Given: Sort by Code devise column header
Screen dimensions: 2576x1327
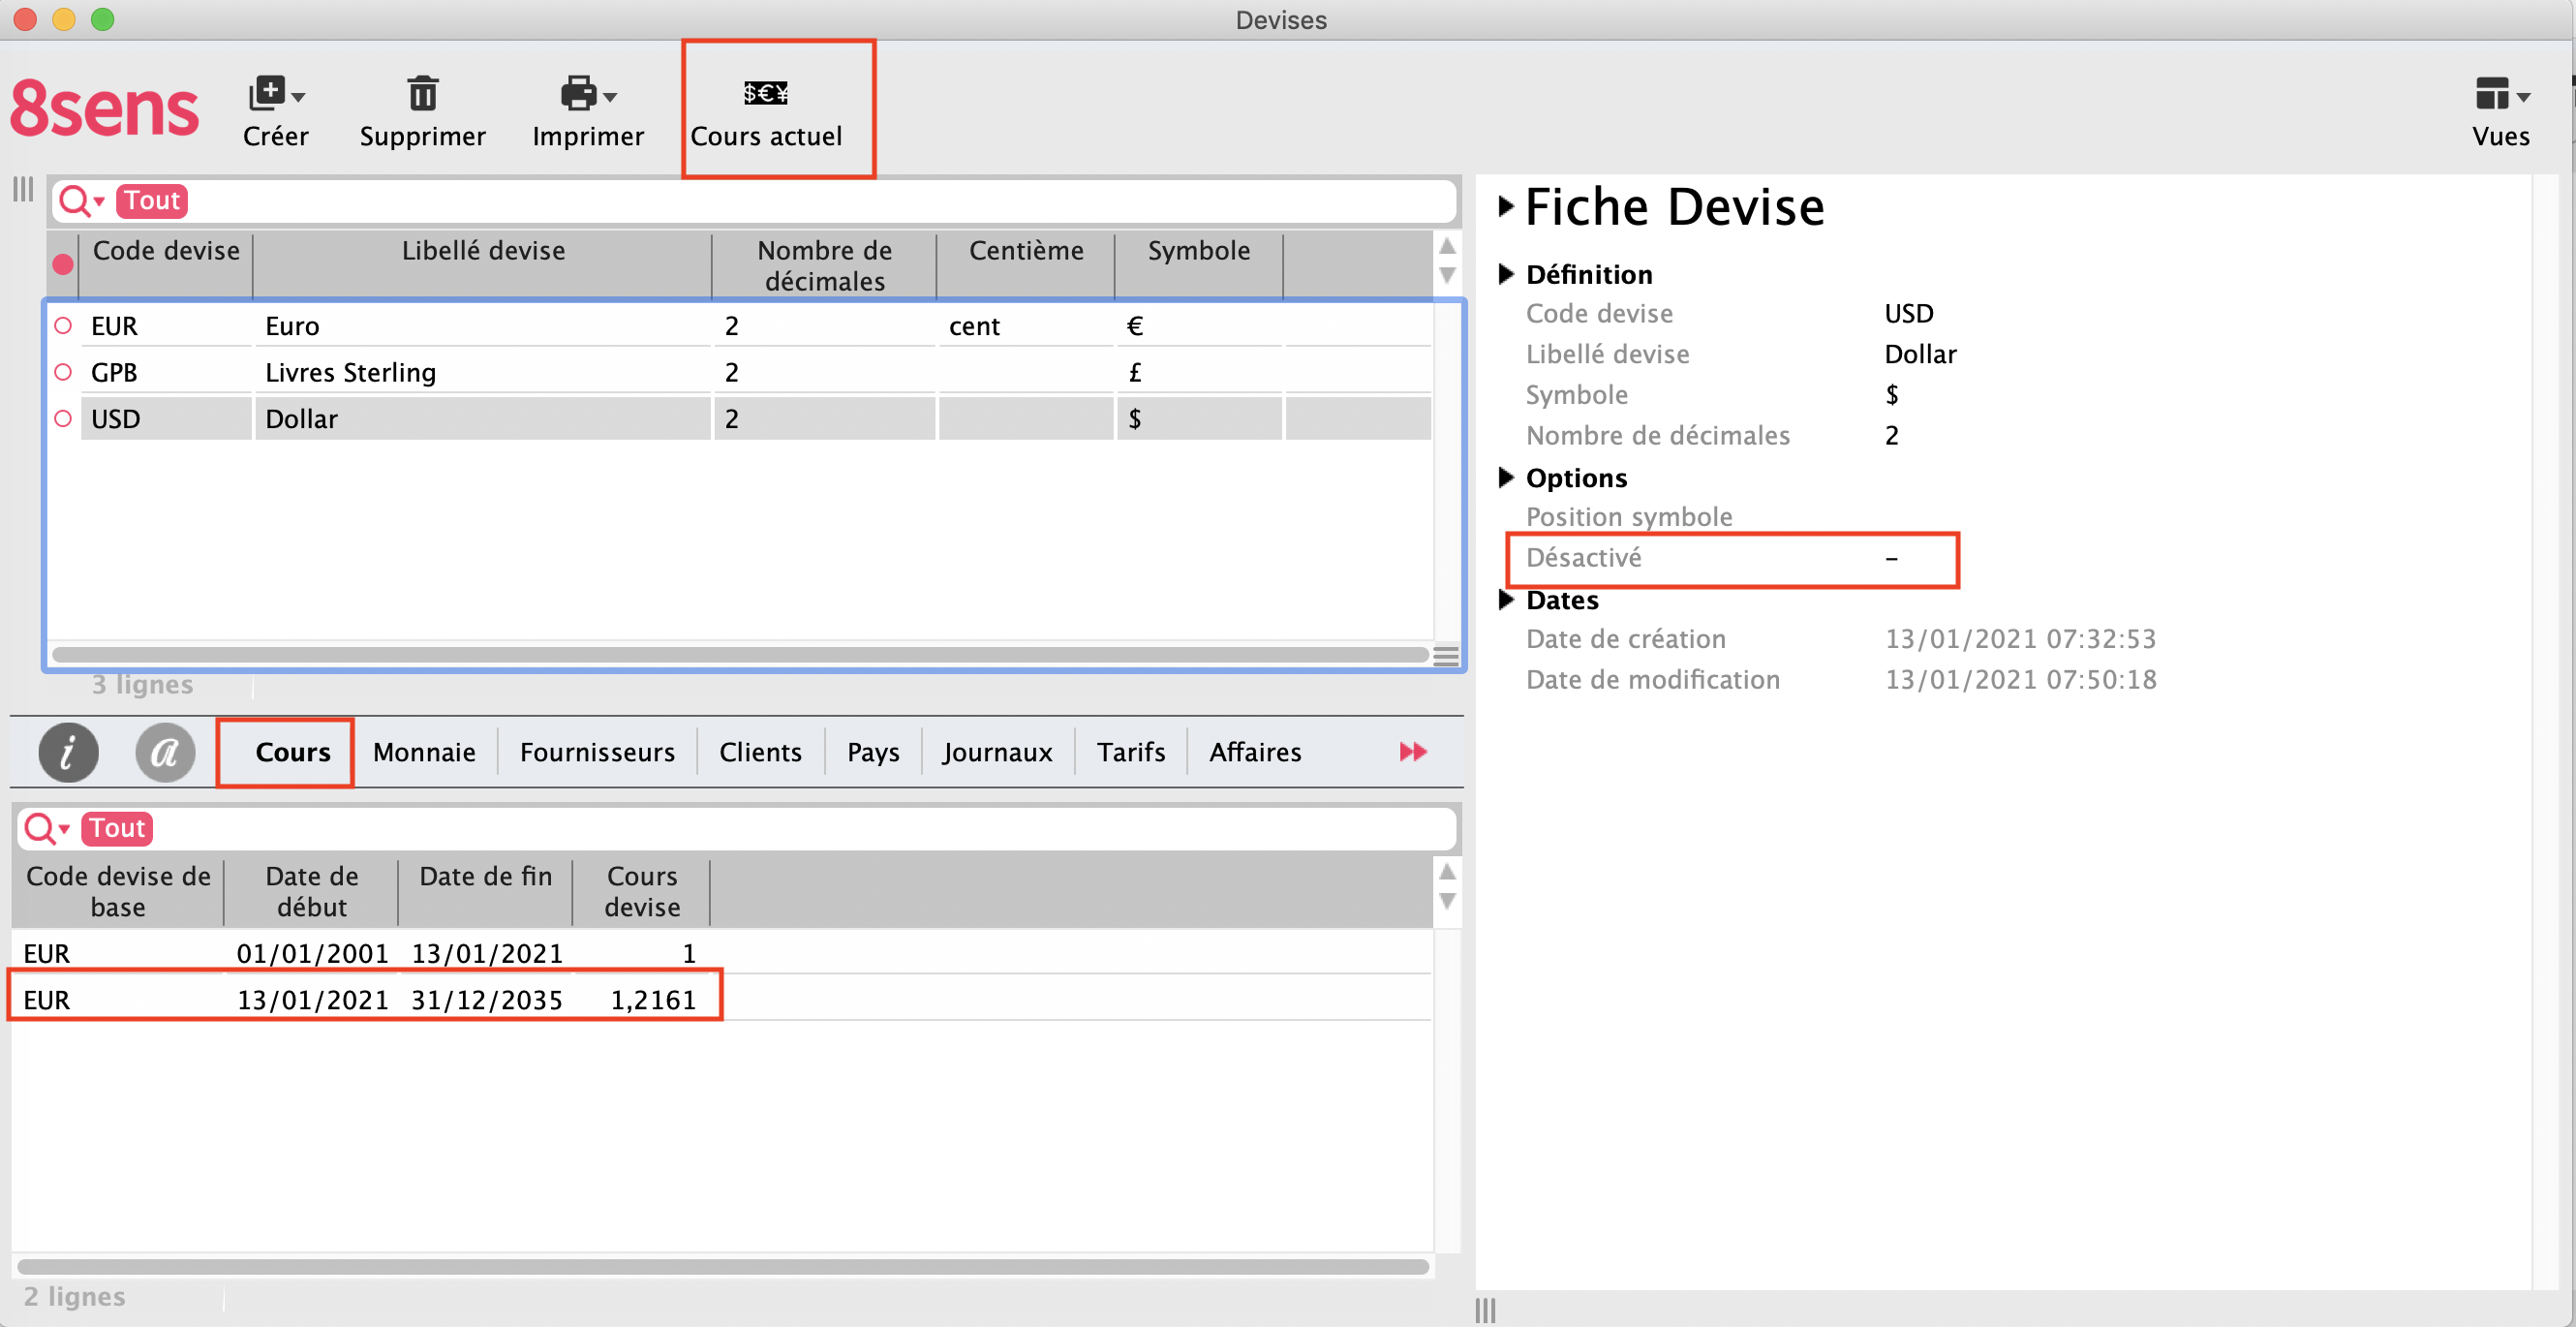Looking at the screenshot, I should click(x=166, y=265).
